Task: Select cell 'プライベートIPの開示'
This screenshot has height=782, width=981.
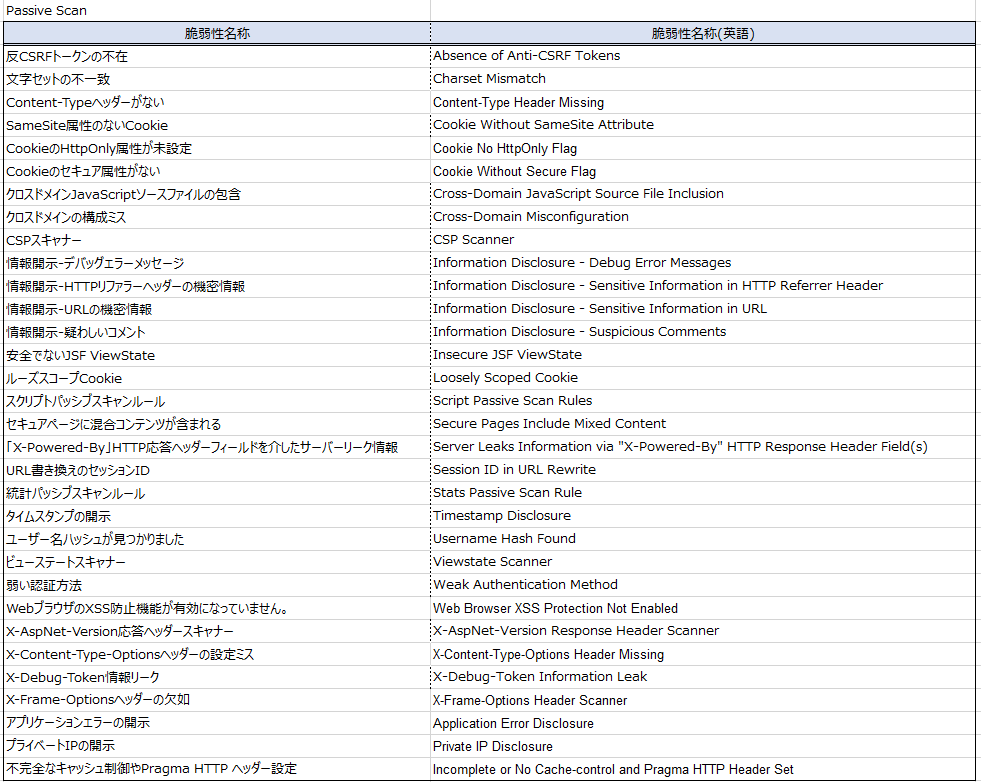Action: click(216, 746)
